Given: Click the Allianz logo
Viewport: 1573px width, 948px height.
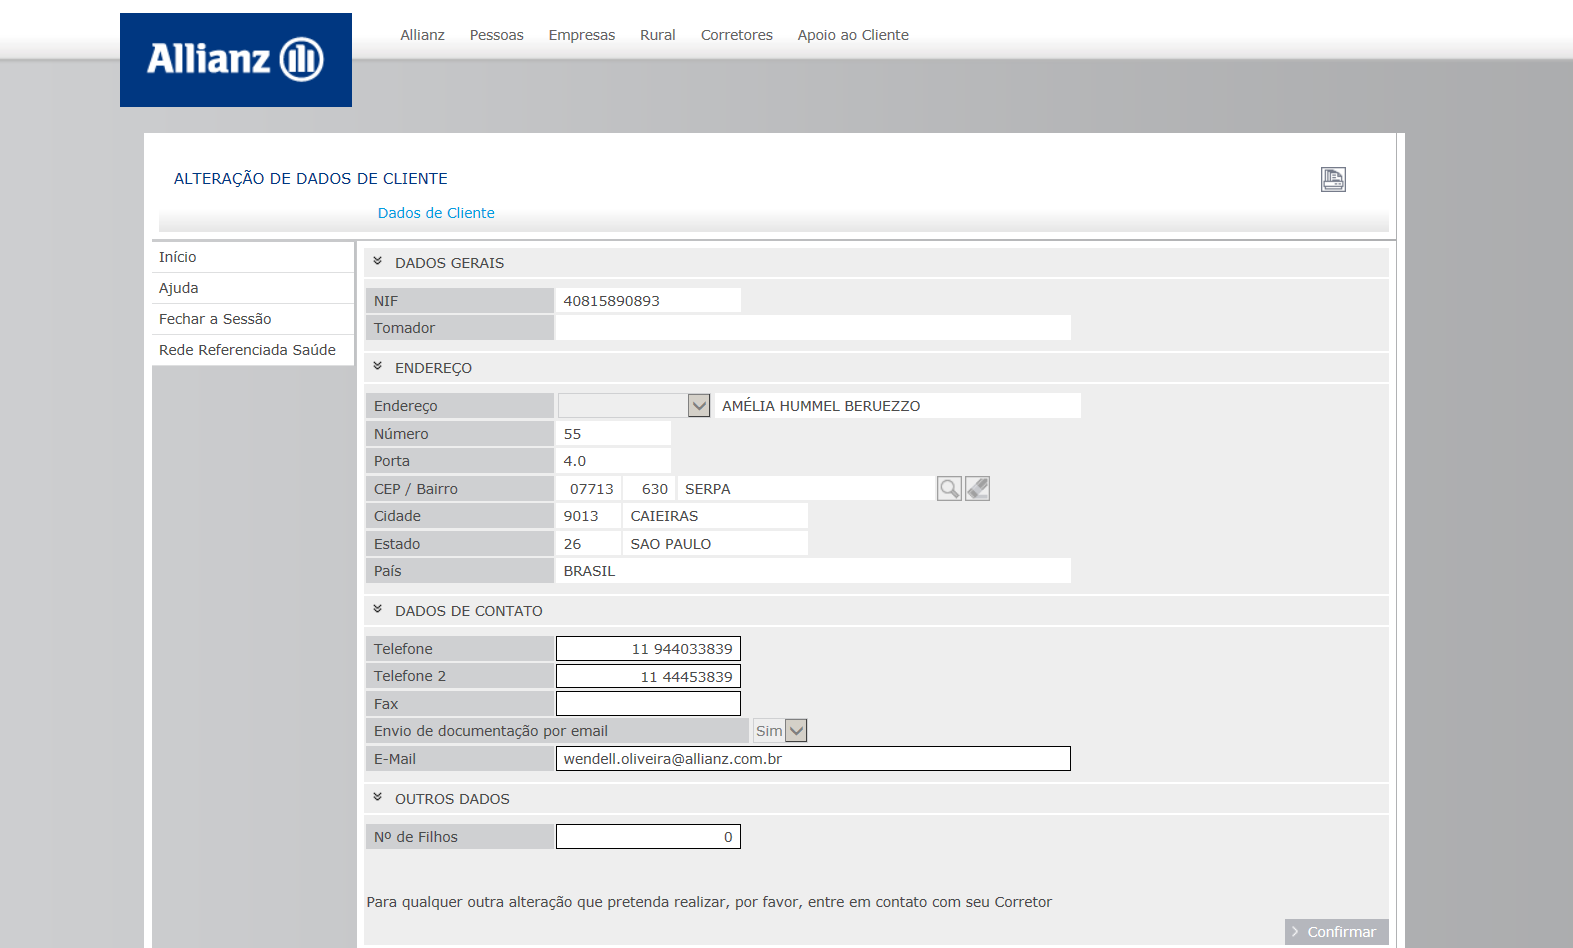Looking at the screenshot, I should [x=236, y=60].
